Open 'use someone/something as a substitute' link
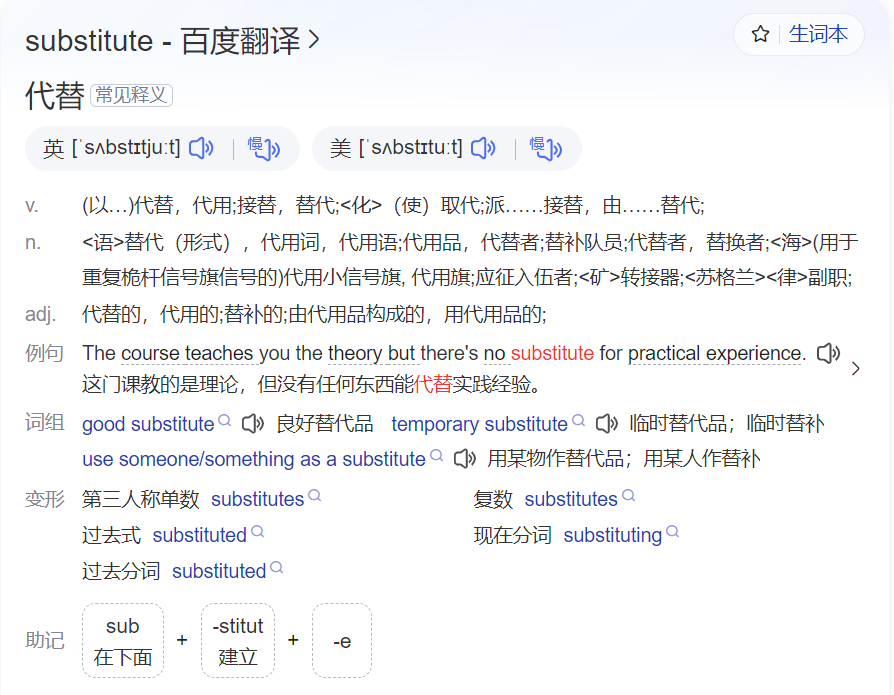The width and height of the screenshot is (894, 695). [x=254, y=459]
